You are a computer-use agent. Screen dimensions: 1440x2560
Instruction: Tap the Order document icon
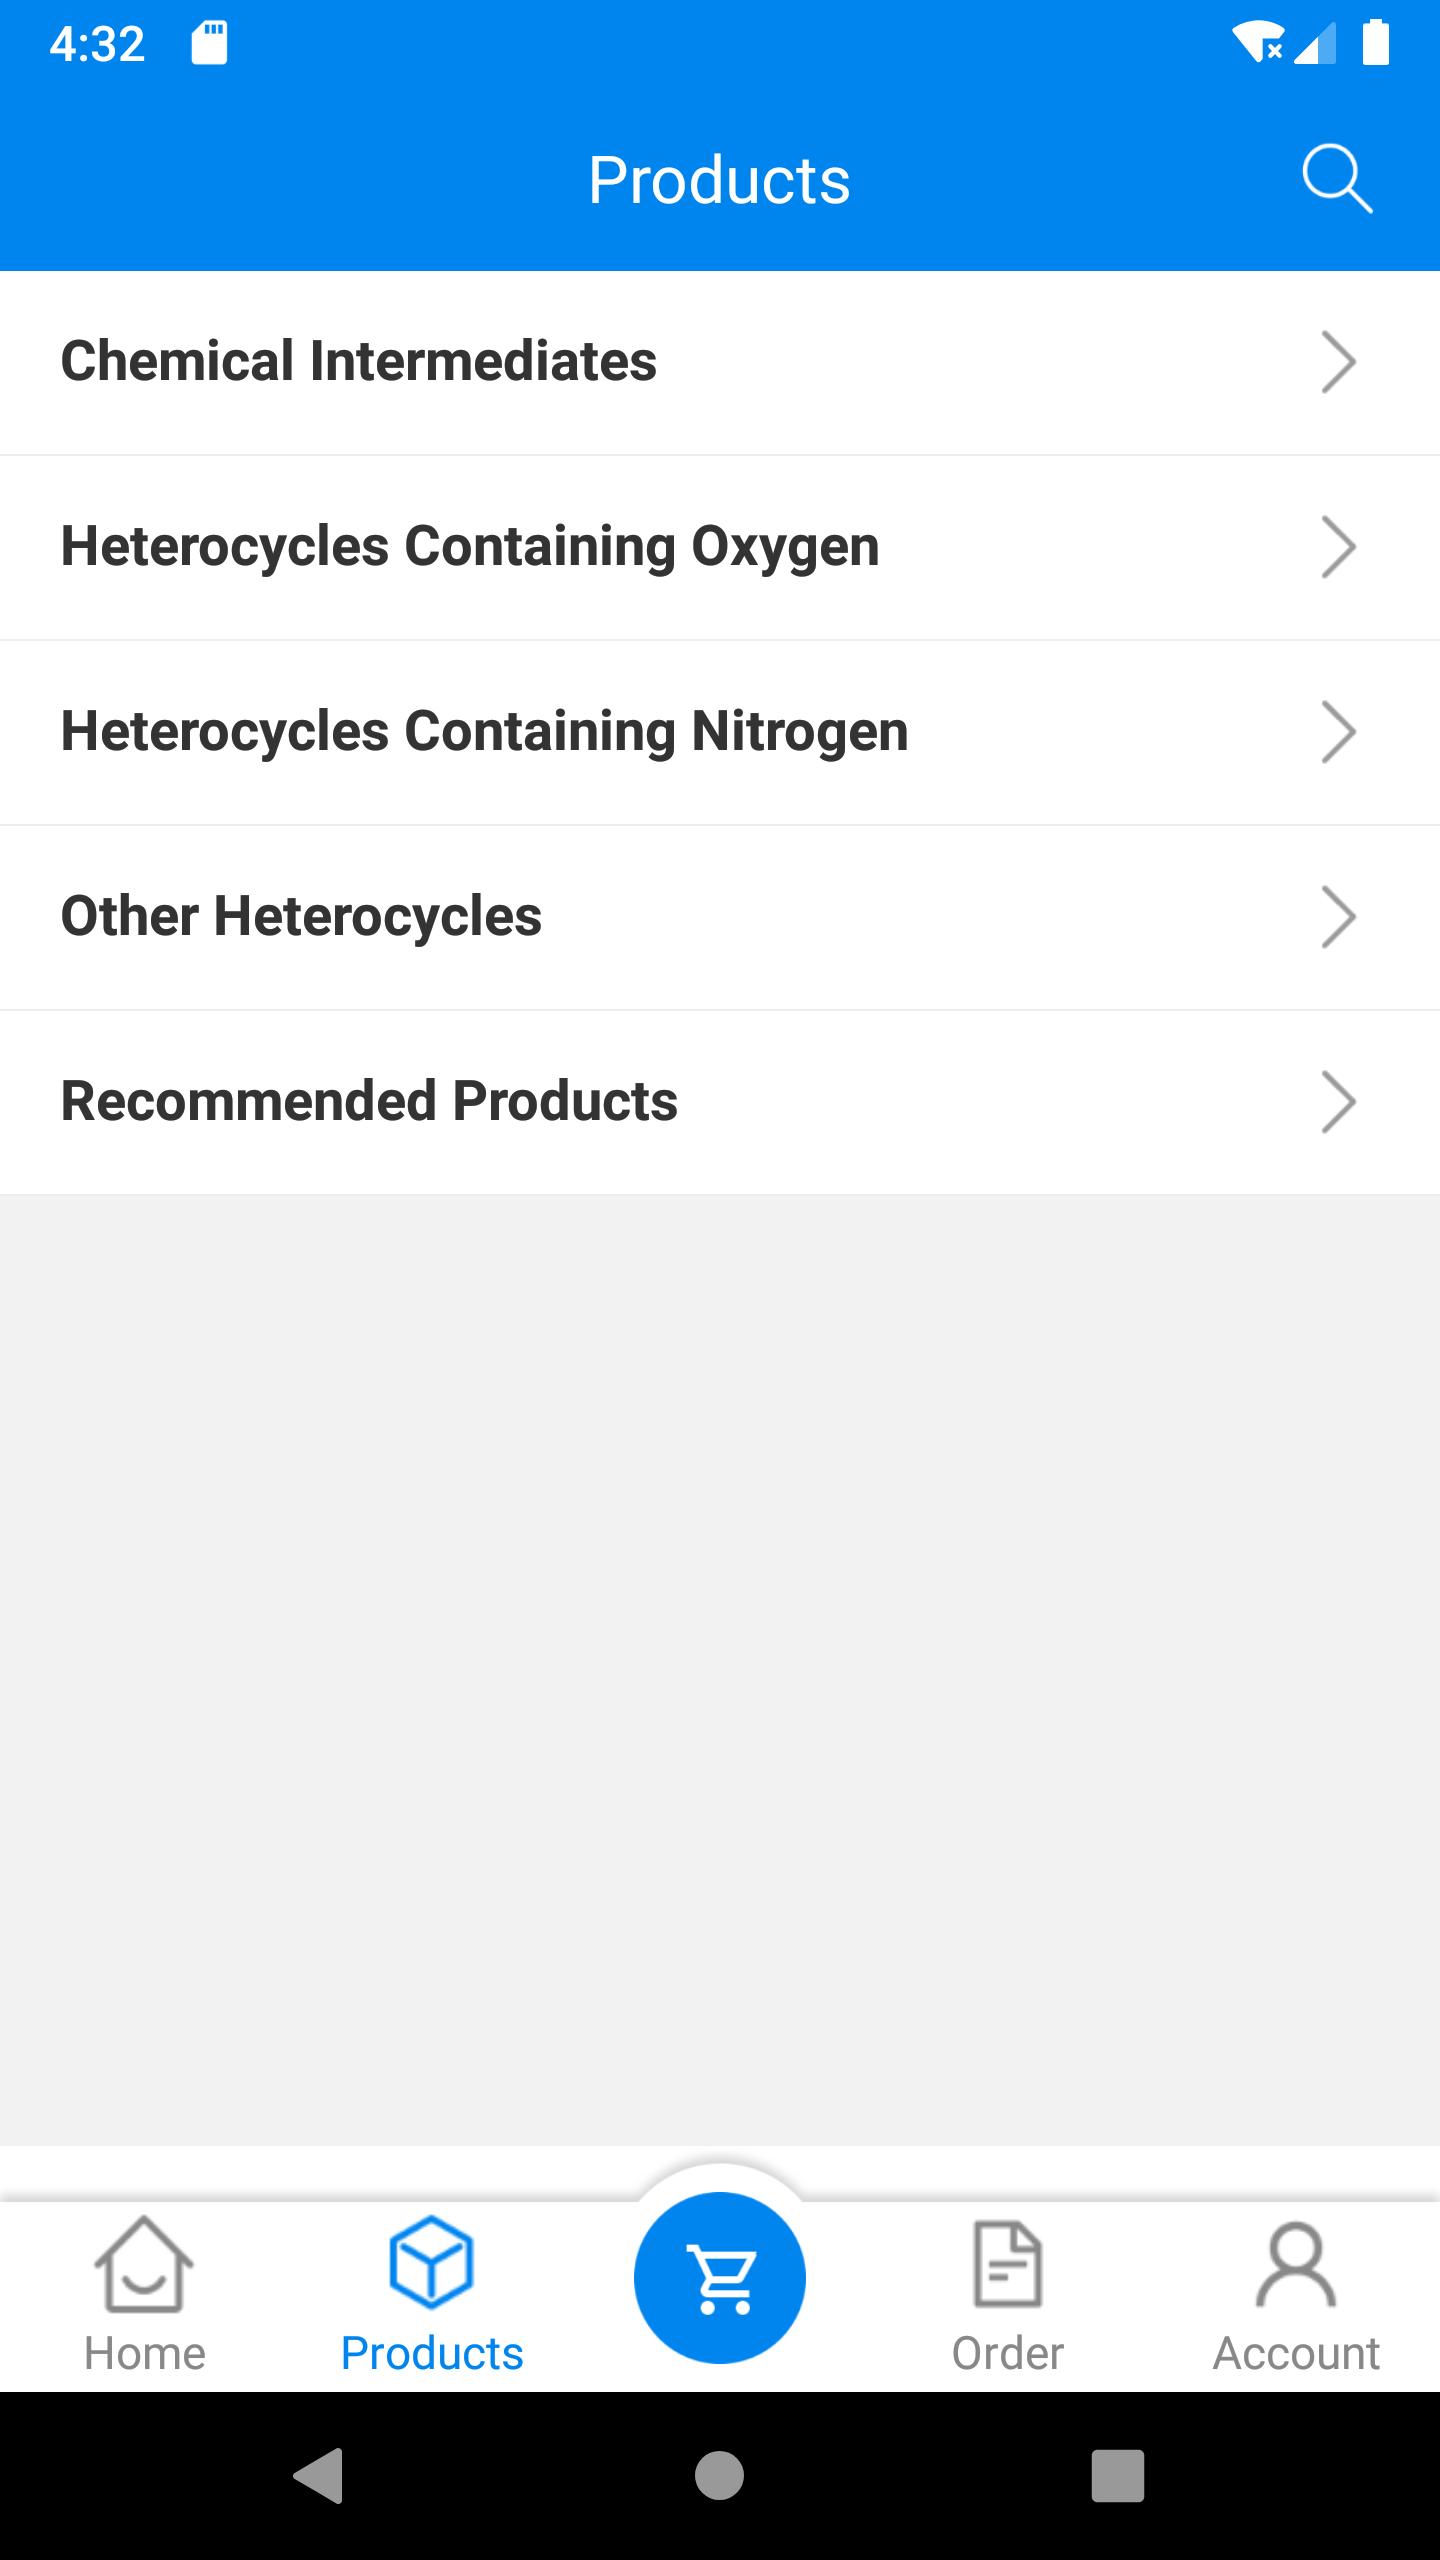click(1008, 2264)
